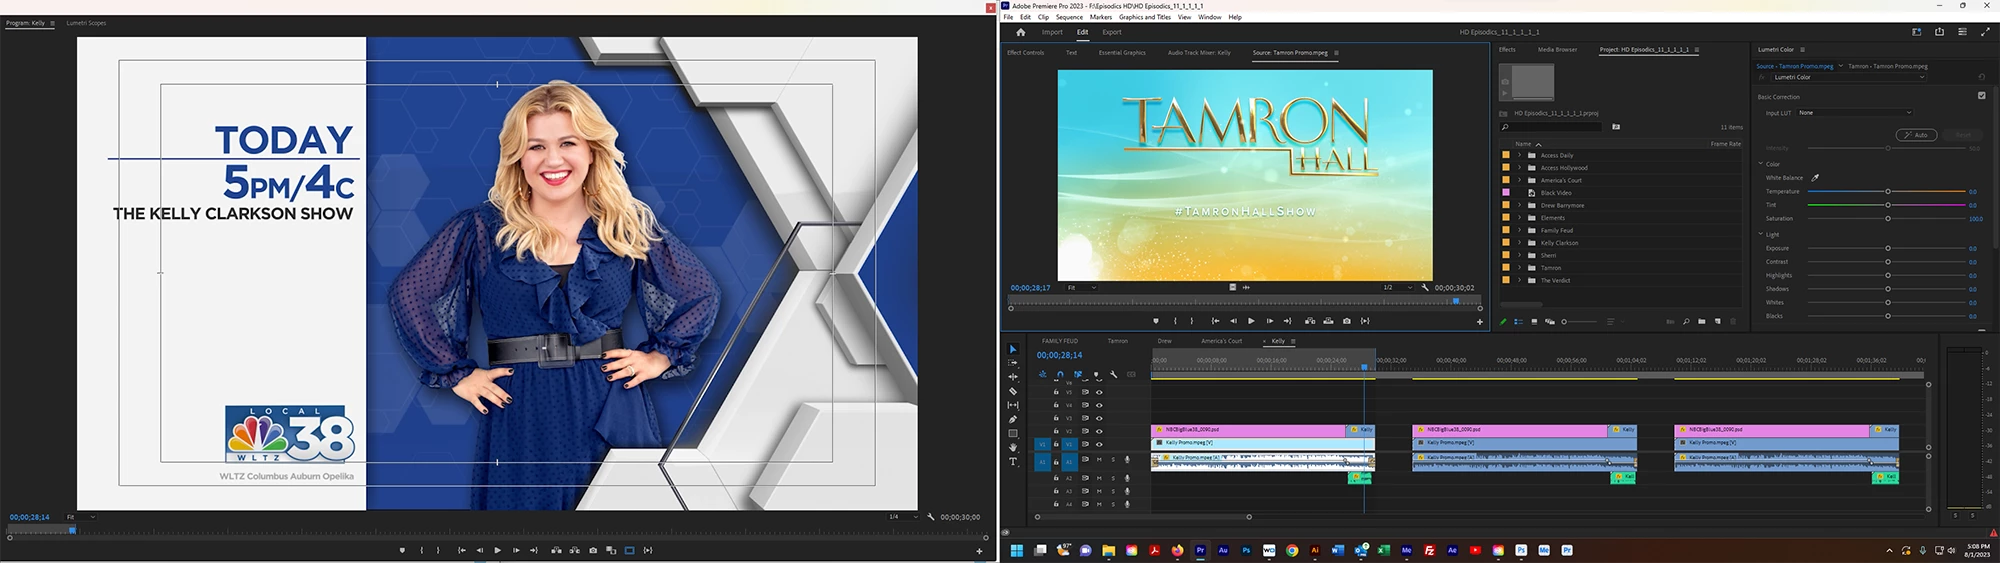
Task: Expand the Kelly Clarkson bin
Action: [x=1519, y=243]
